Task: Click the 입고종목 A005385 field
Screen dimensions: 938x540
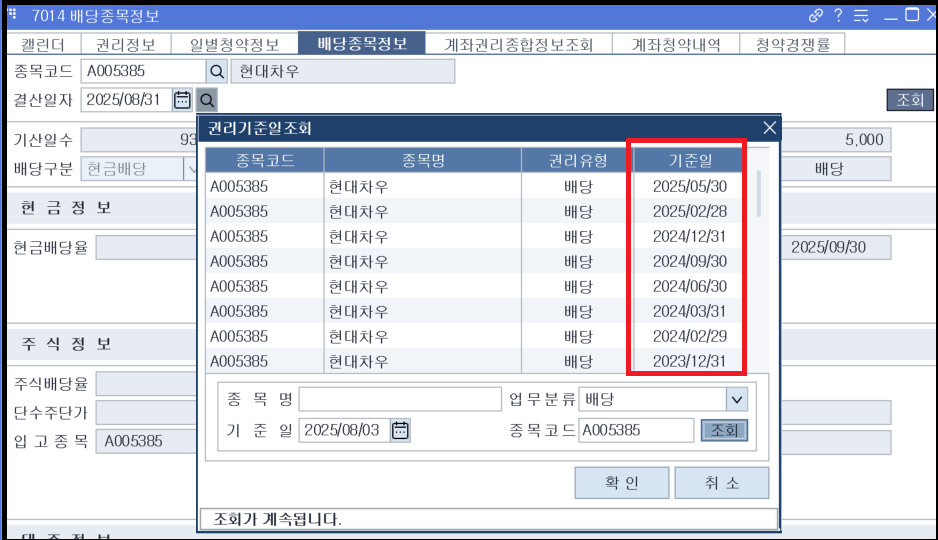Action: [x=146, y=441]
